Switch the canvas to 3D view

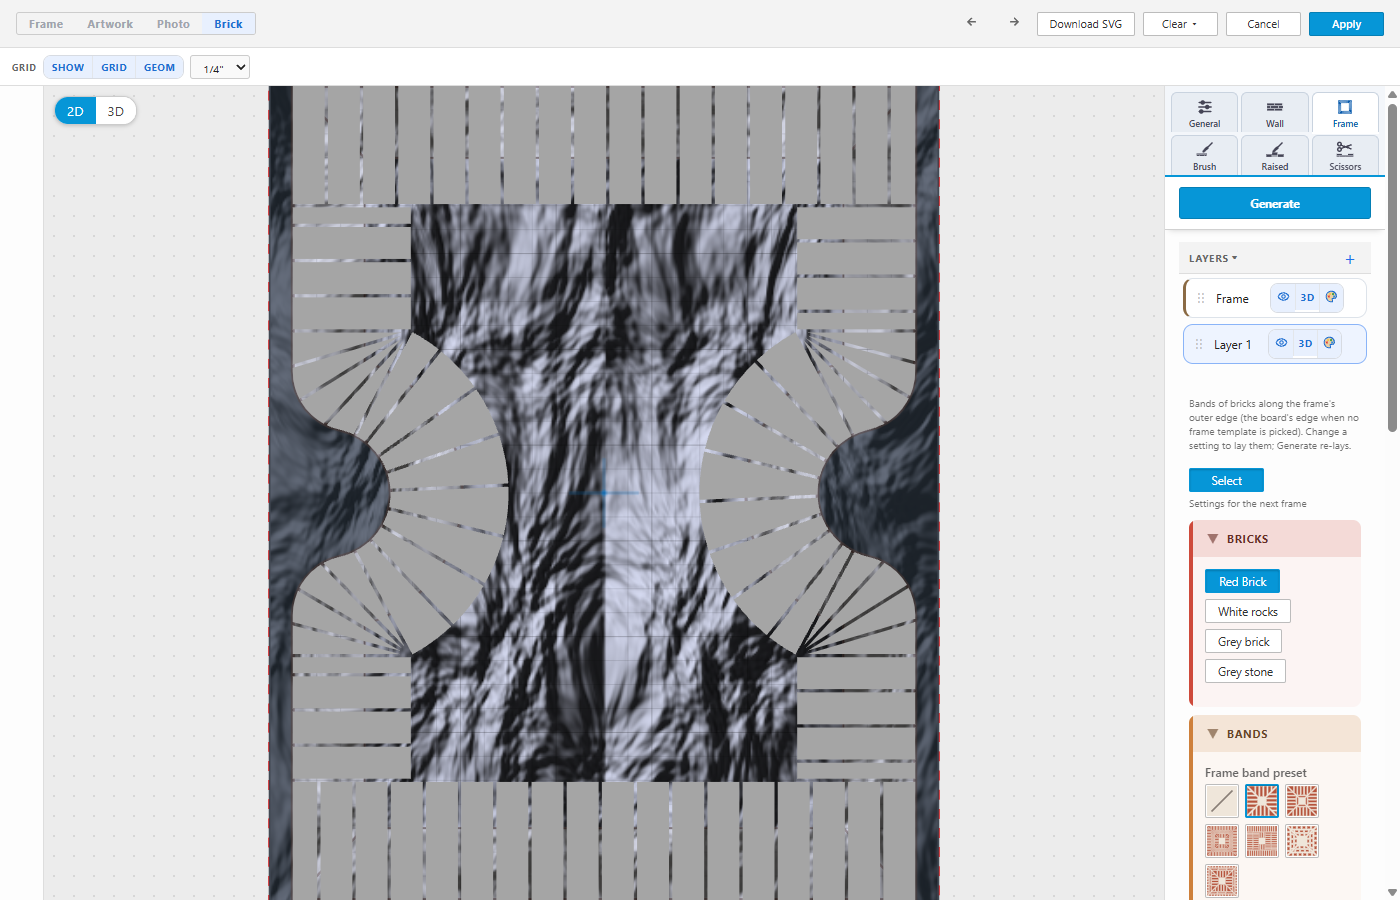pos(116,111)
